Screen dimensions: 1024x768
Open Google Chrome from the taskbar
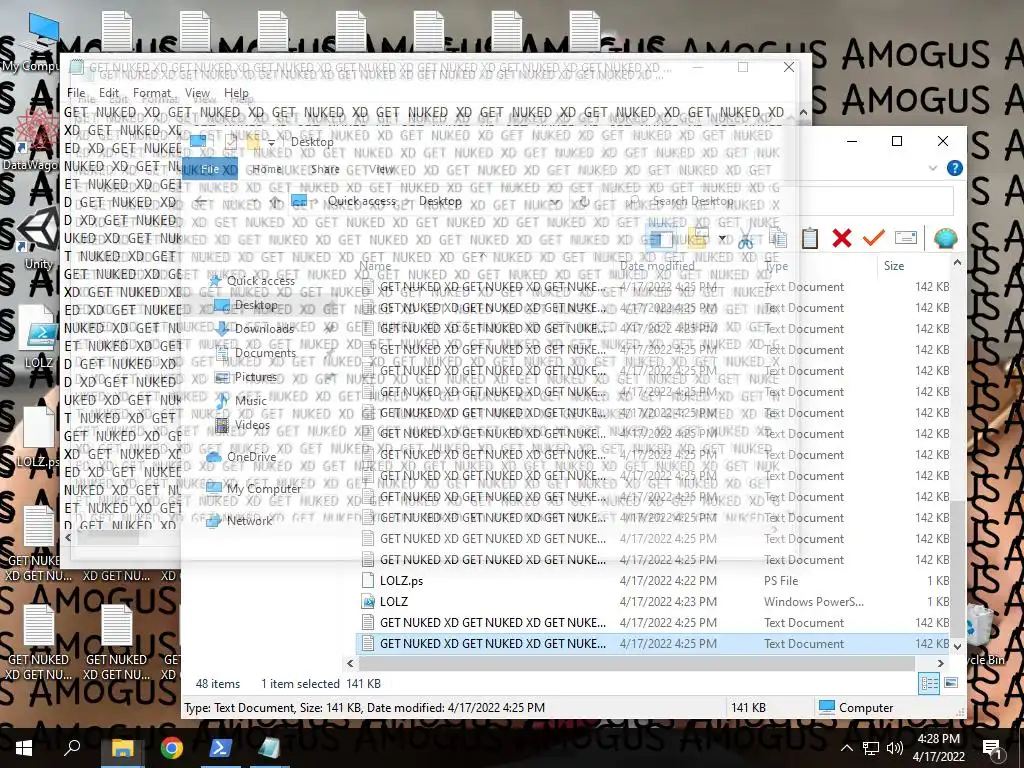(172, 748)
